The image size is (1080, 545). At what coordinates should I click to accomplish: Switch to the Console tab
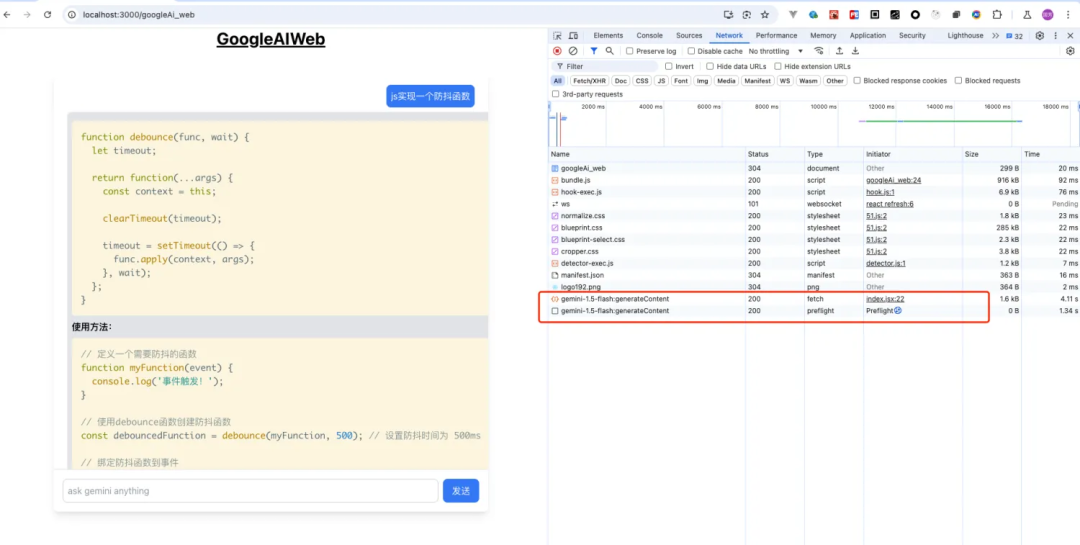click(649, 36)
